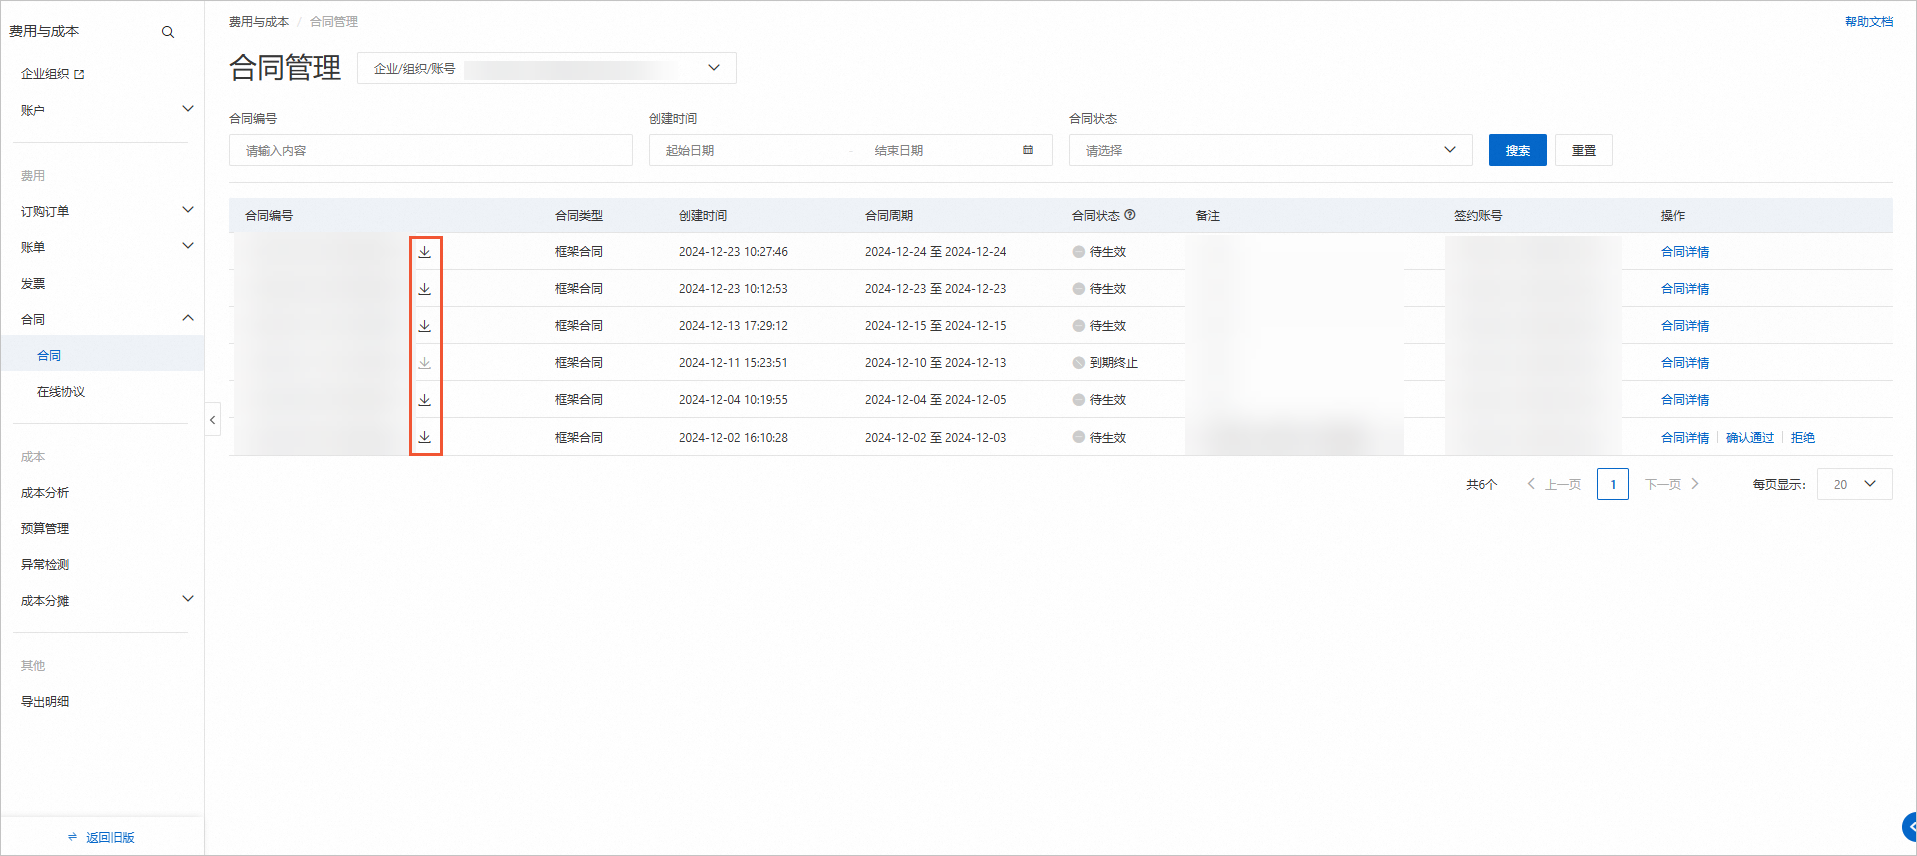Select page 1 in pagination
The image size is (1917, 856).
[x=1613, y=484]
